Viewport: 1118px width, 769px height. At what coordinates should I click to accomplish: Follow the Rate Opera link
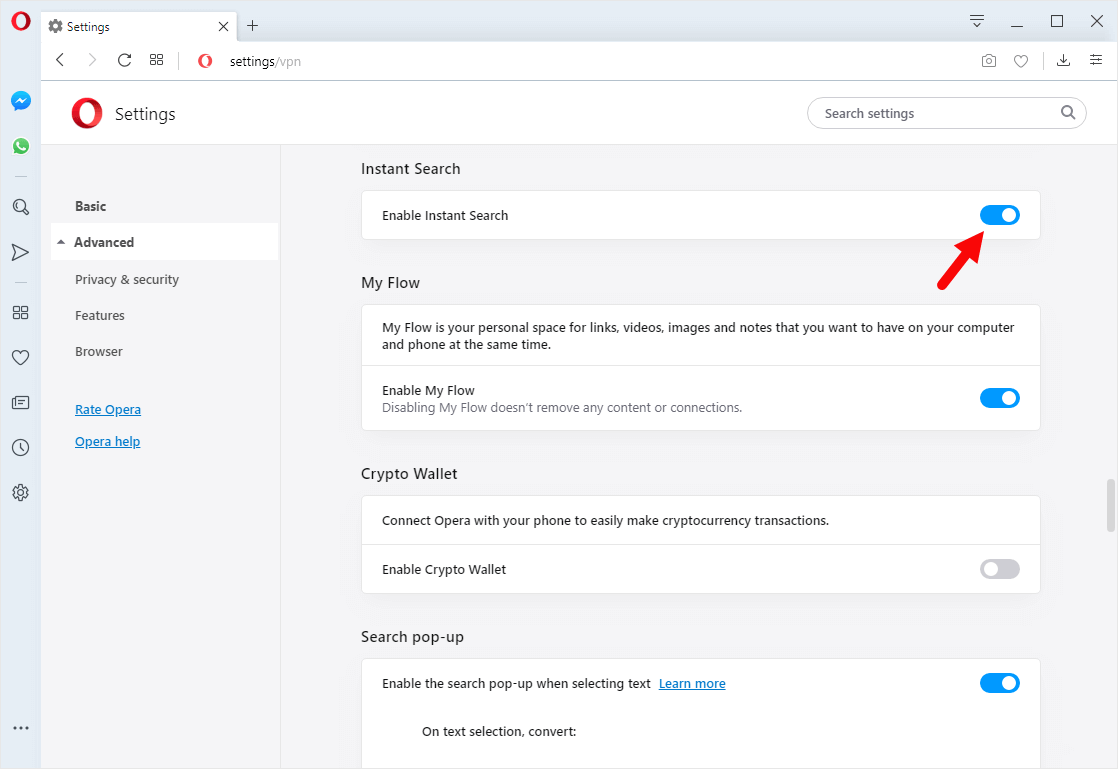(108, 409)
